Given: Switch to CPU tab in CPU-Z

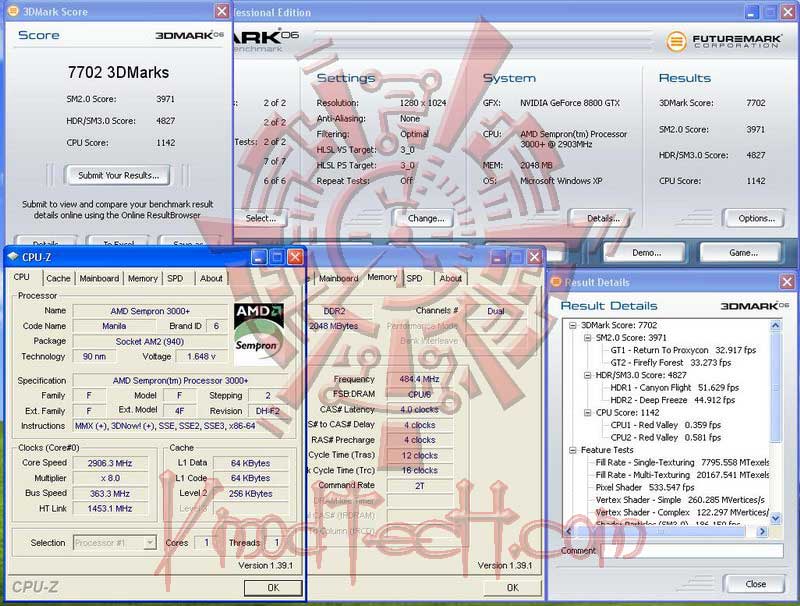Looking at the screenshot, I should 21,277.
